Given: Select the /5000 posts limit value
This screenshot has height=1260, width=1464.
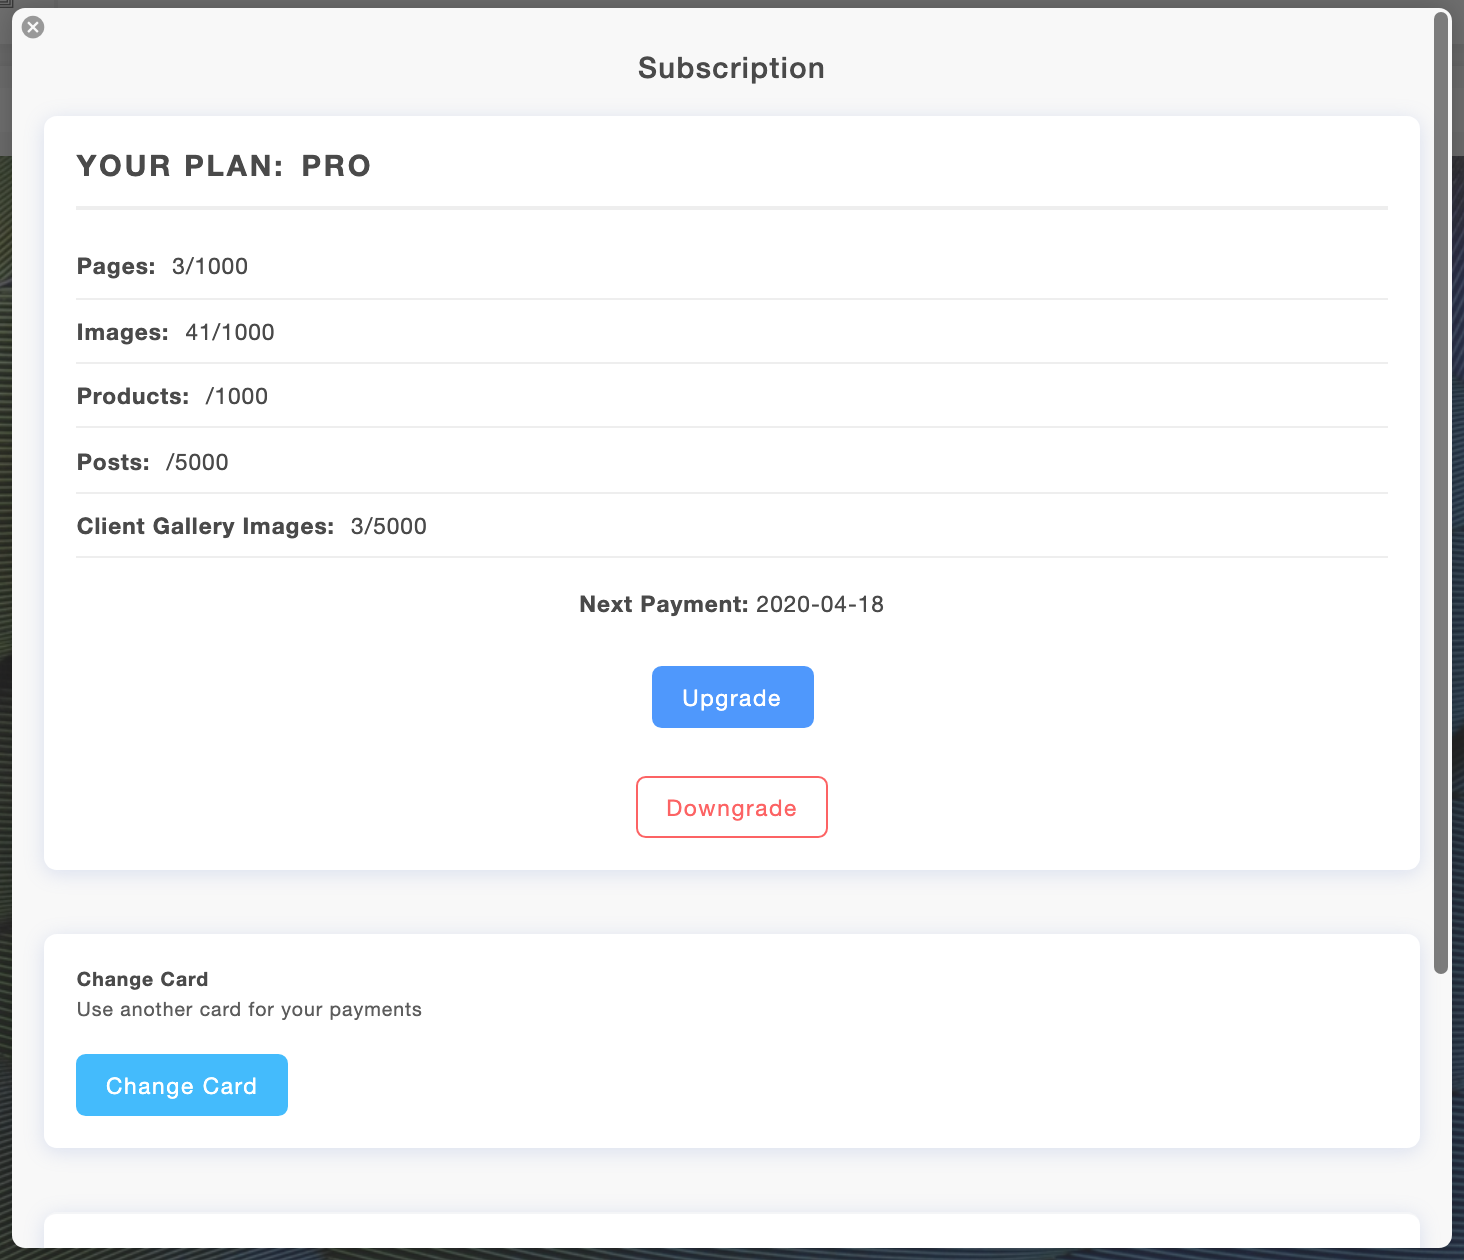Looking at the screenshot, I should point(197,462).
